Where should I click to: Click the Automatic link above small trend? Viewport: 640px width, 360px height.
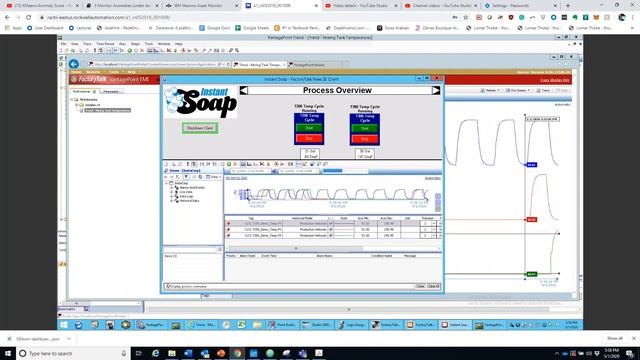433,178
